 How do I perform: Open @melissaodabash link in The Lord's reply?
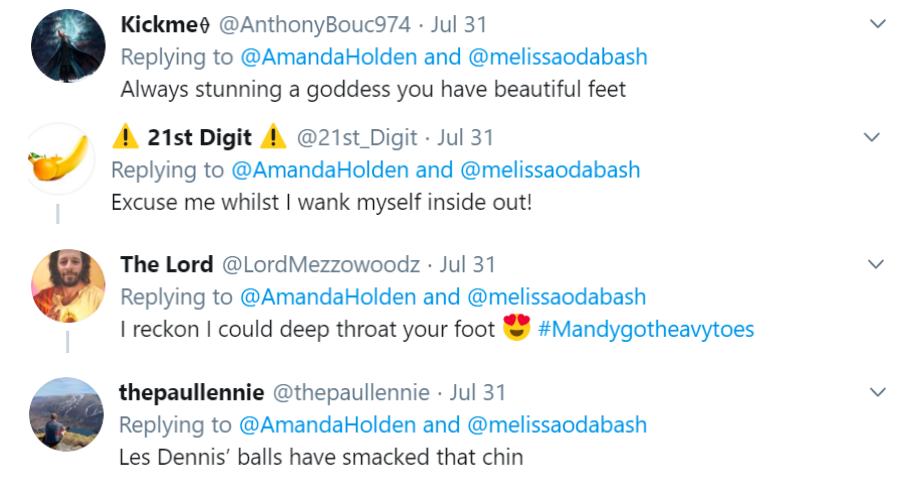pyautogui.click(x=556, y=297)
